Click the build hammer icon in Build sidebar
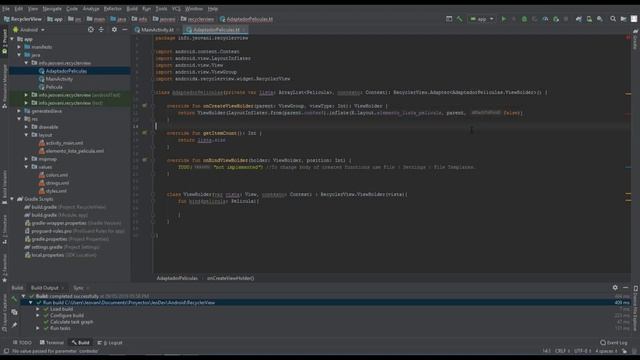The image size is (640, 360). 14,299
